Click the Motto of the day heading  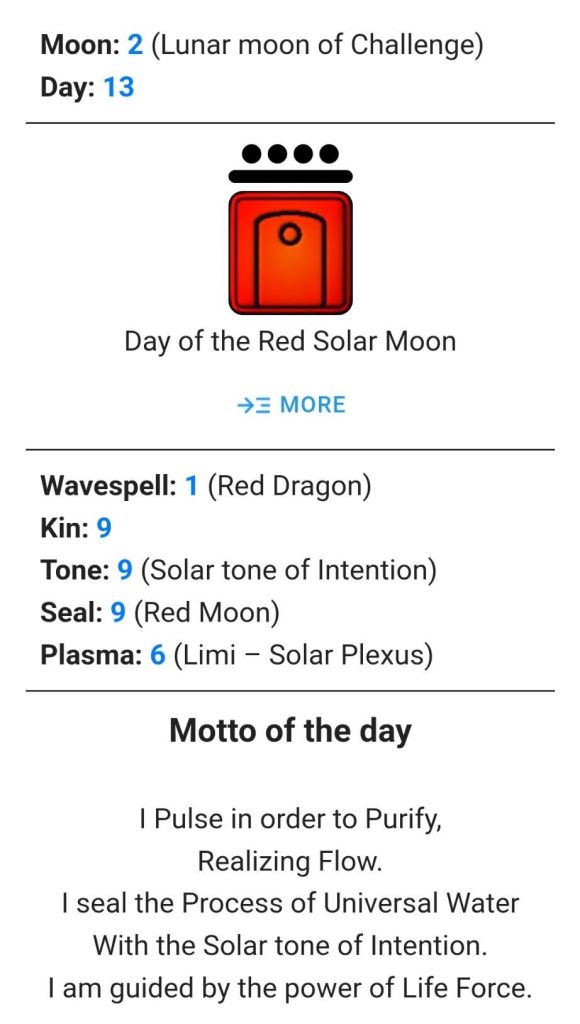(x=290, y=731)
